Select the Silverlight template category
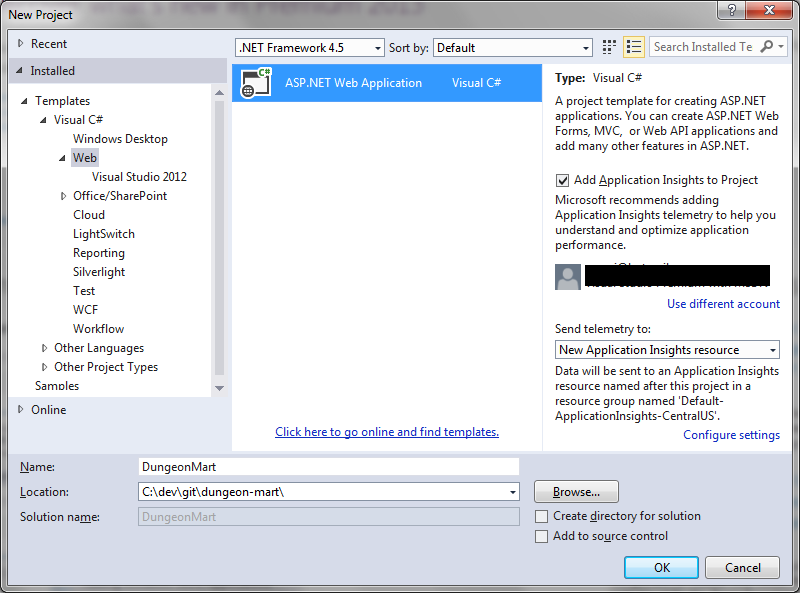Viewport: 800px width, 593px height. click(x=99, y=272)
